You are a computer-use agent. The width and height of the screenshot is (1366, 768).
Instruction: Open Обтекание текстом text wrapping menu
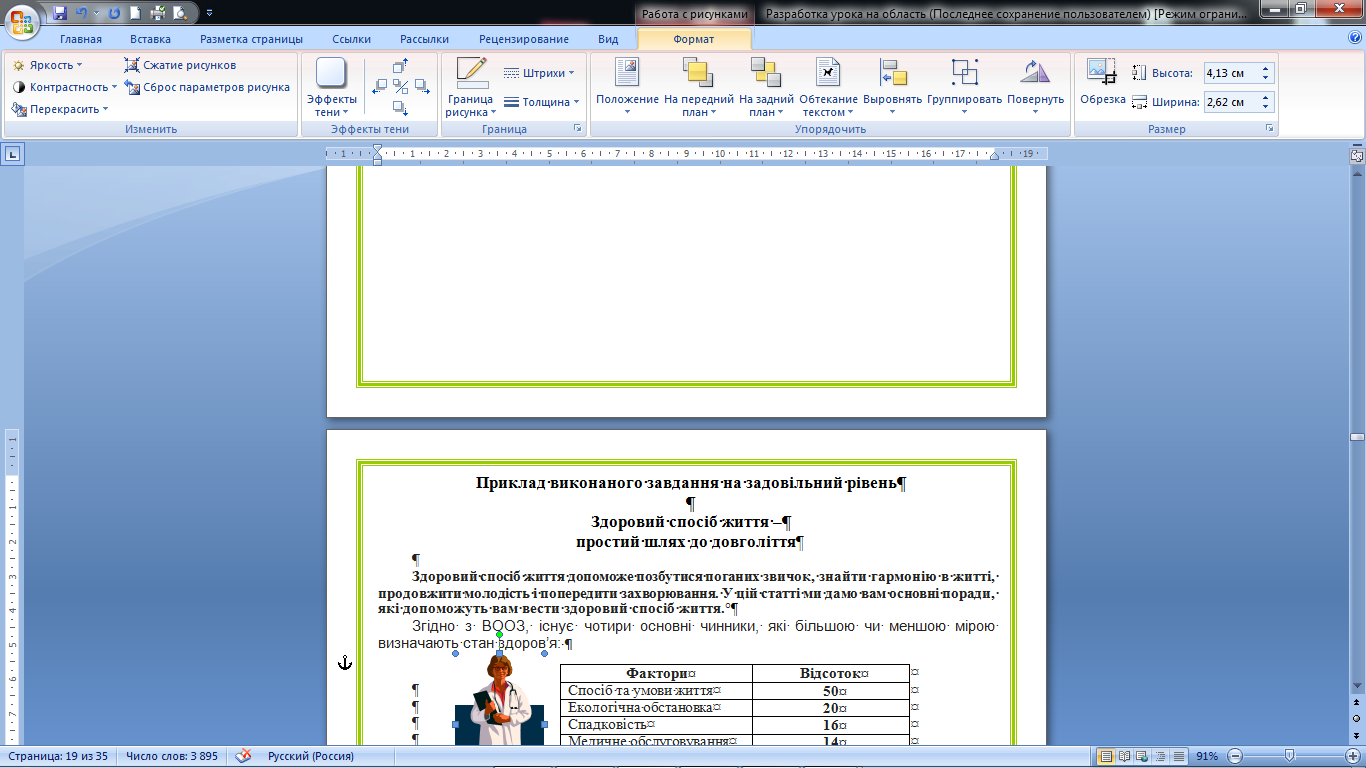pyautogui.click(x=828, y=88)
